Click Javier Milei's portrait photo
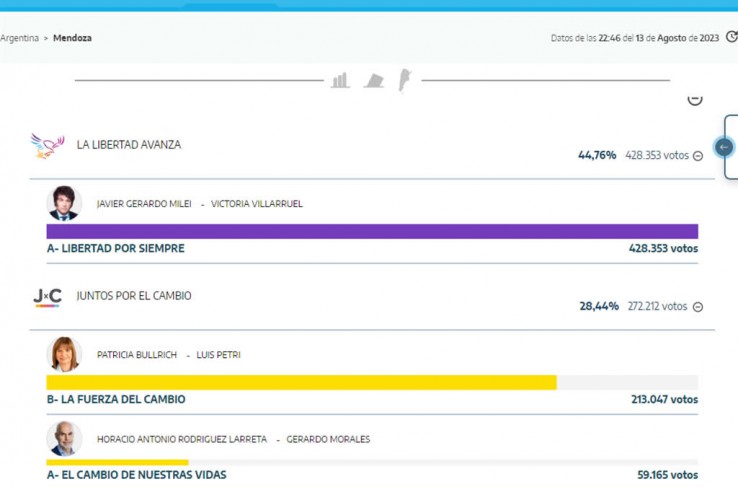The image size is (738, 487). (64, 203)
